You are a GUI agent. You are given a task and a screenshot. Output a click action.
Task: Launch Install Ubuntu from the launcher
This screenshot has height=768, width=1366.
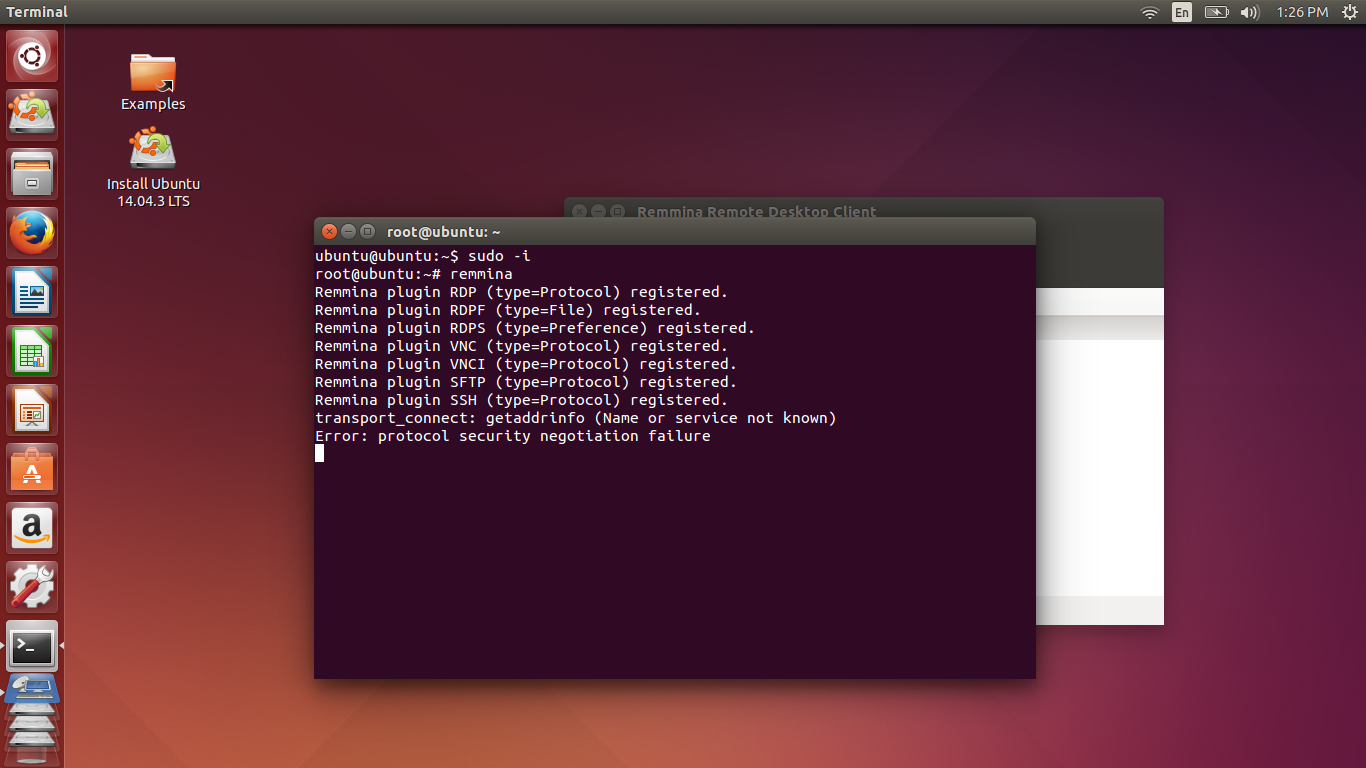tap(32, 115)
